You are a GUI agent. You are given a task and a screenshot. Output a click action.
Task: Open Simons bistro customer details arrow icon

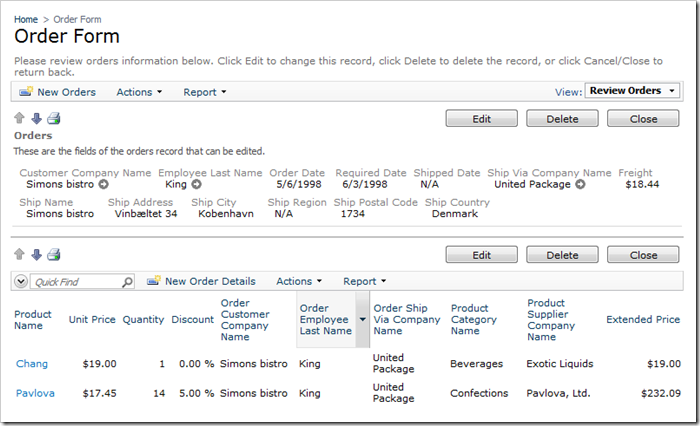pos(104,184)
